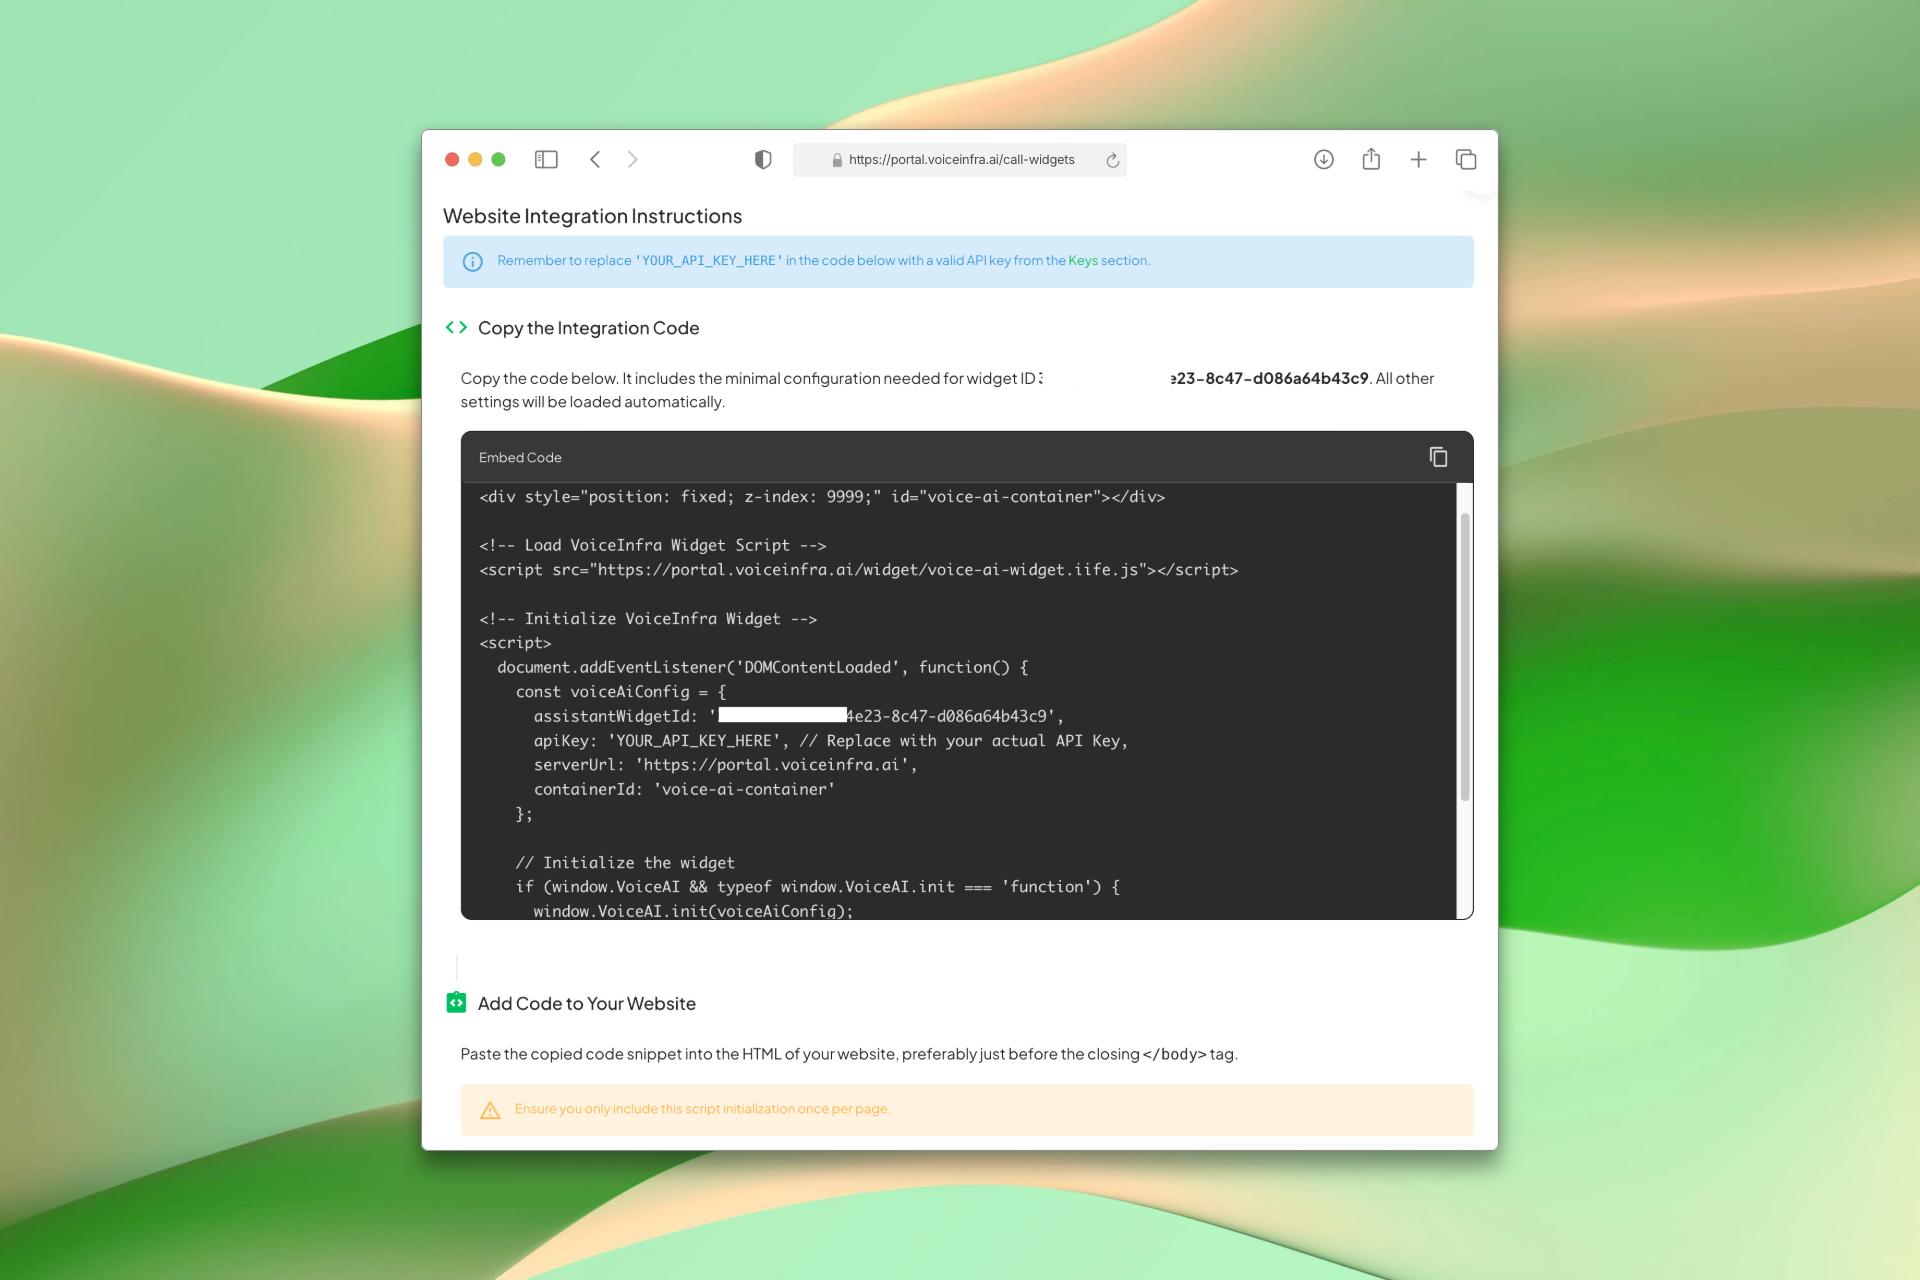This screenshot has width=1920, height=1280.
Task: Click the address bar URL field
Action: pyautogui.click(x=960, y=160)
